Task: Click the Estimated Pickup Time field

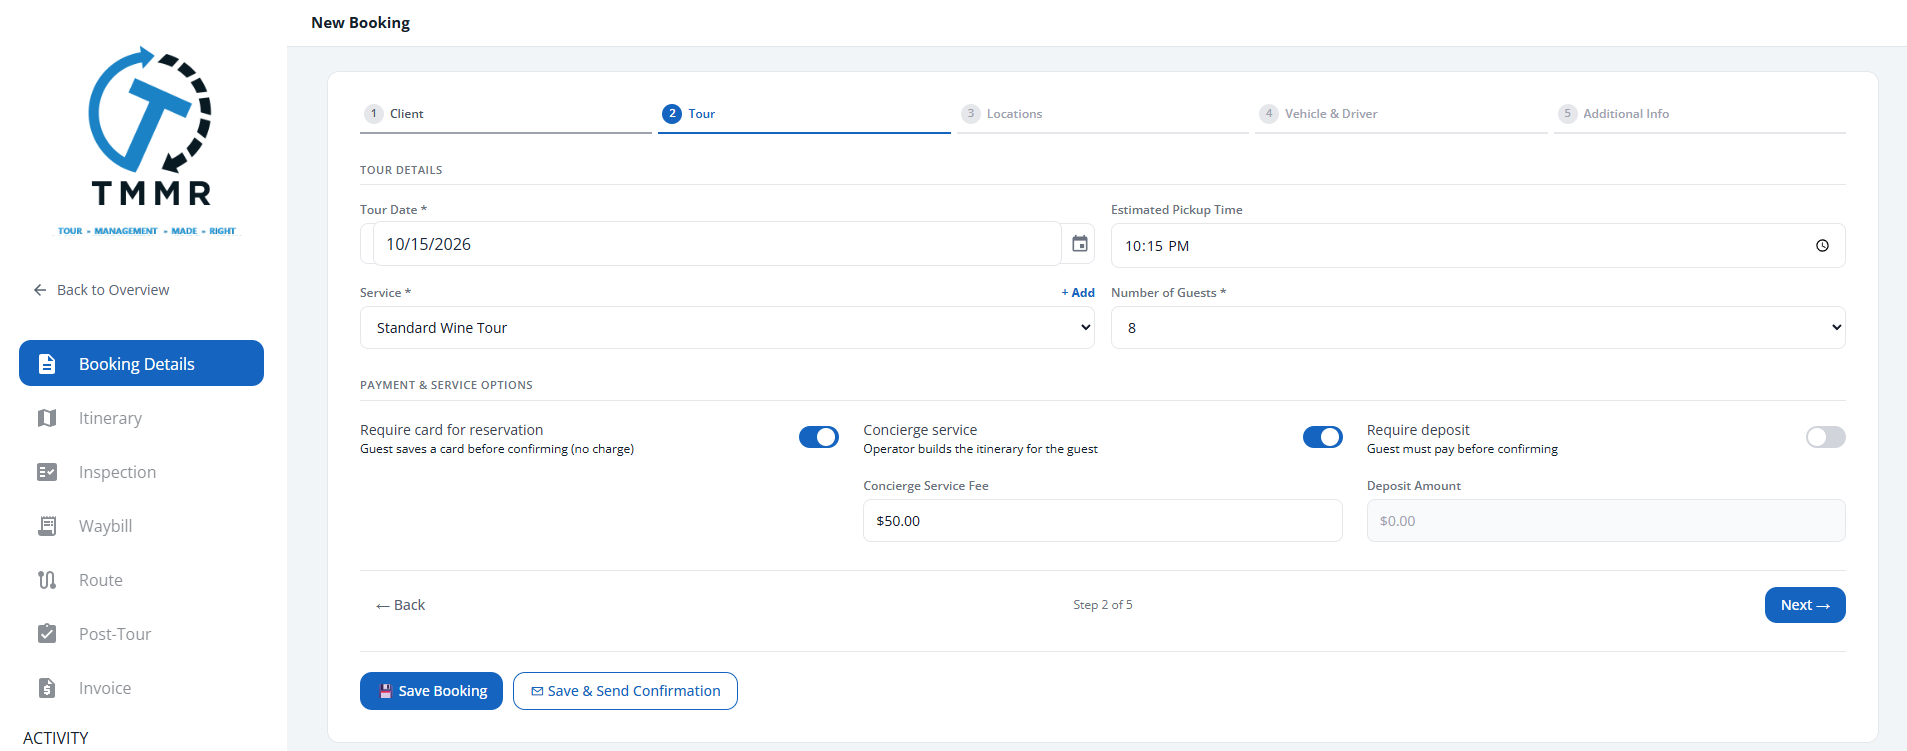Action: click(1478, 246)
